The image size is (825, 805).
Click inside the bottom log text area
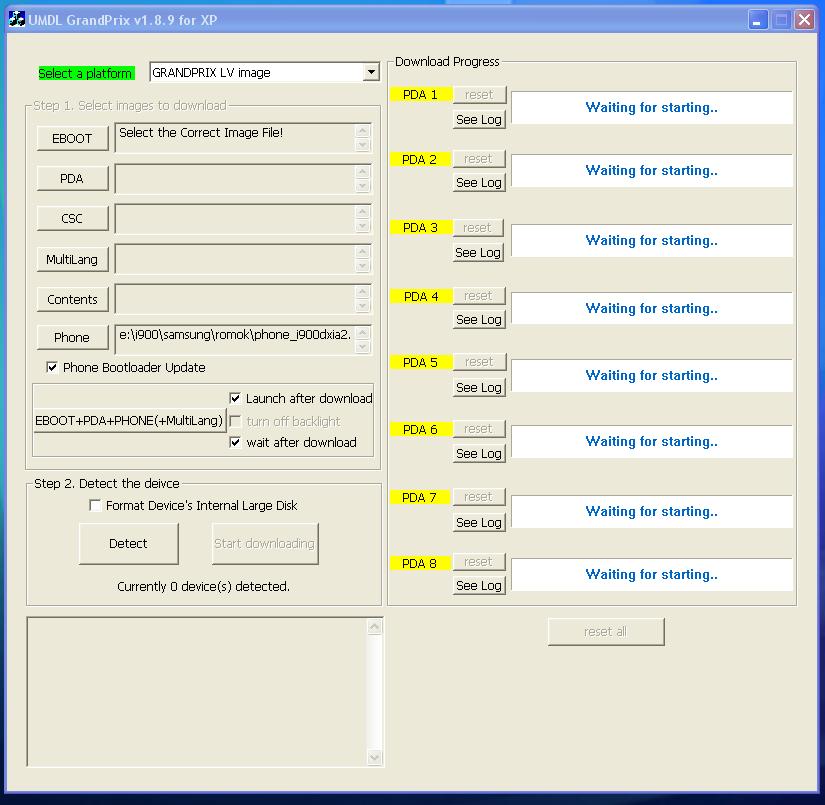click(x=197, y=691)
